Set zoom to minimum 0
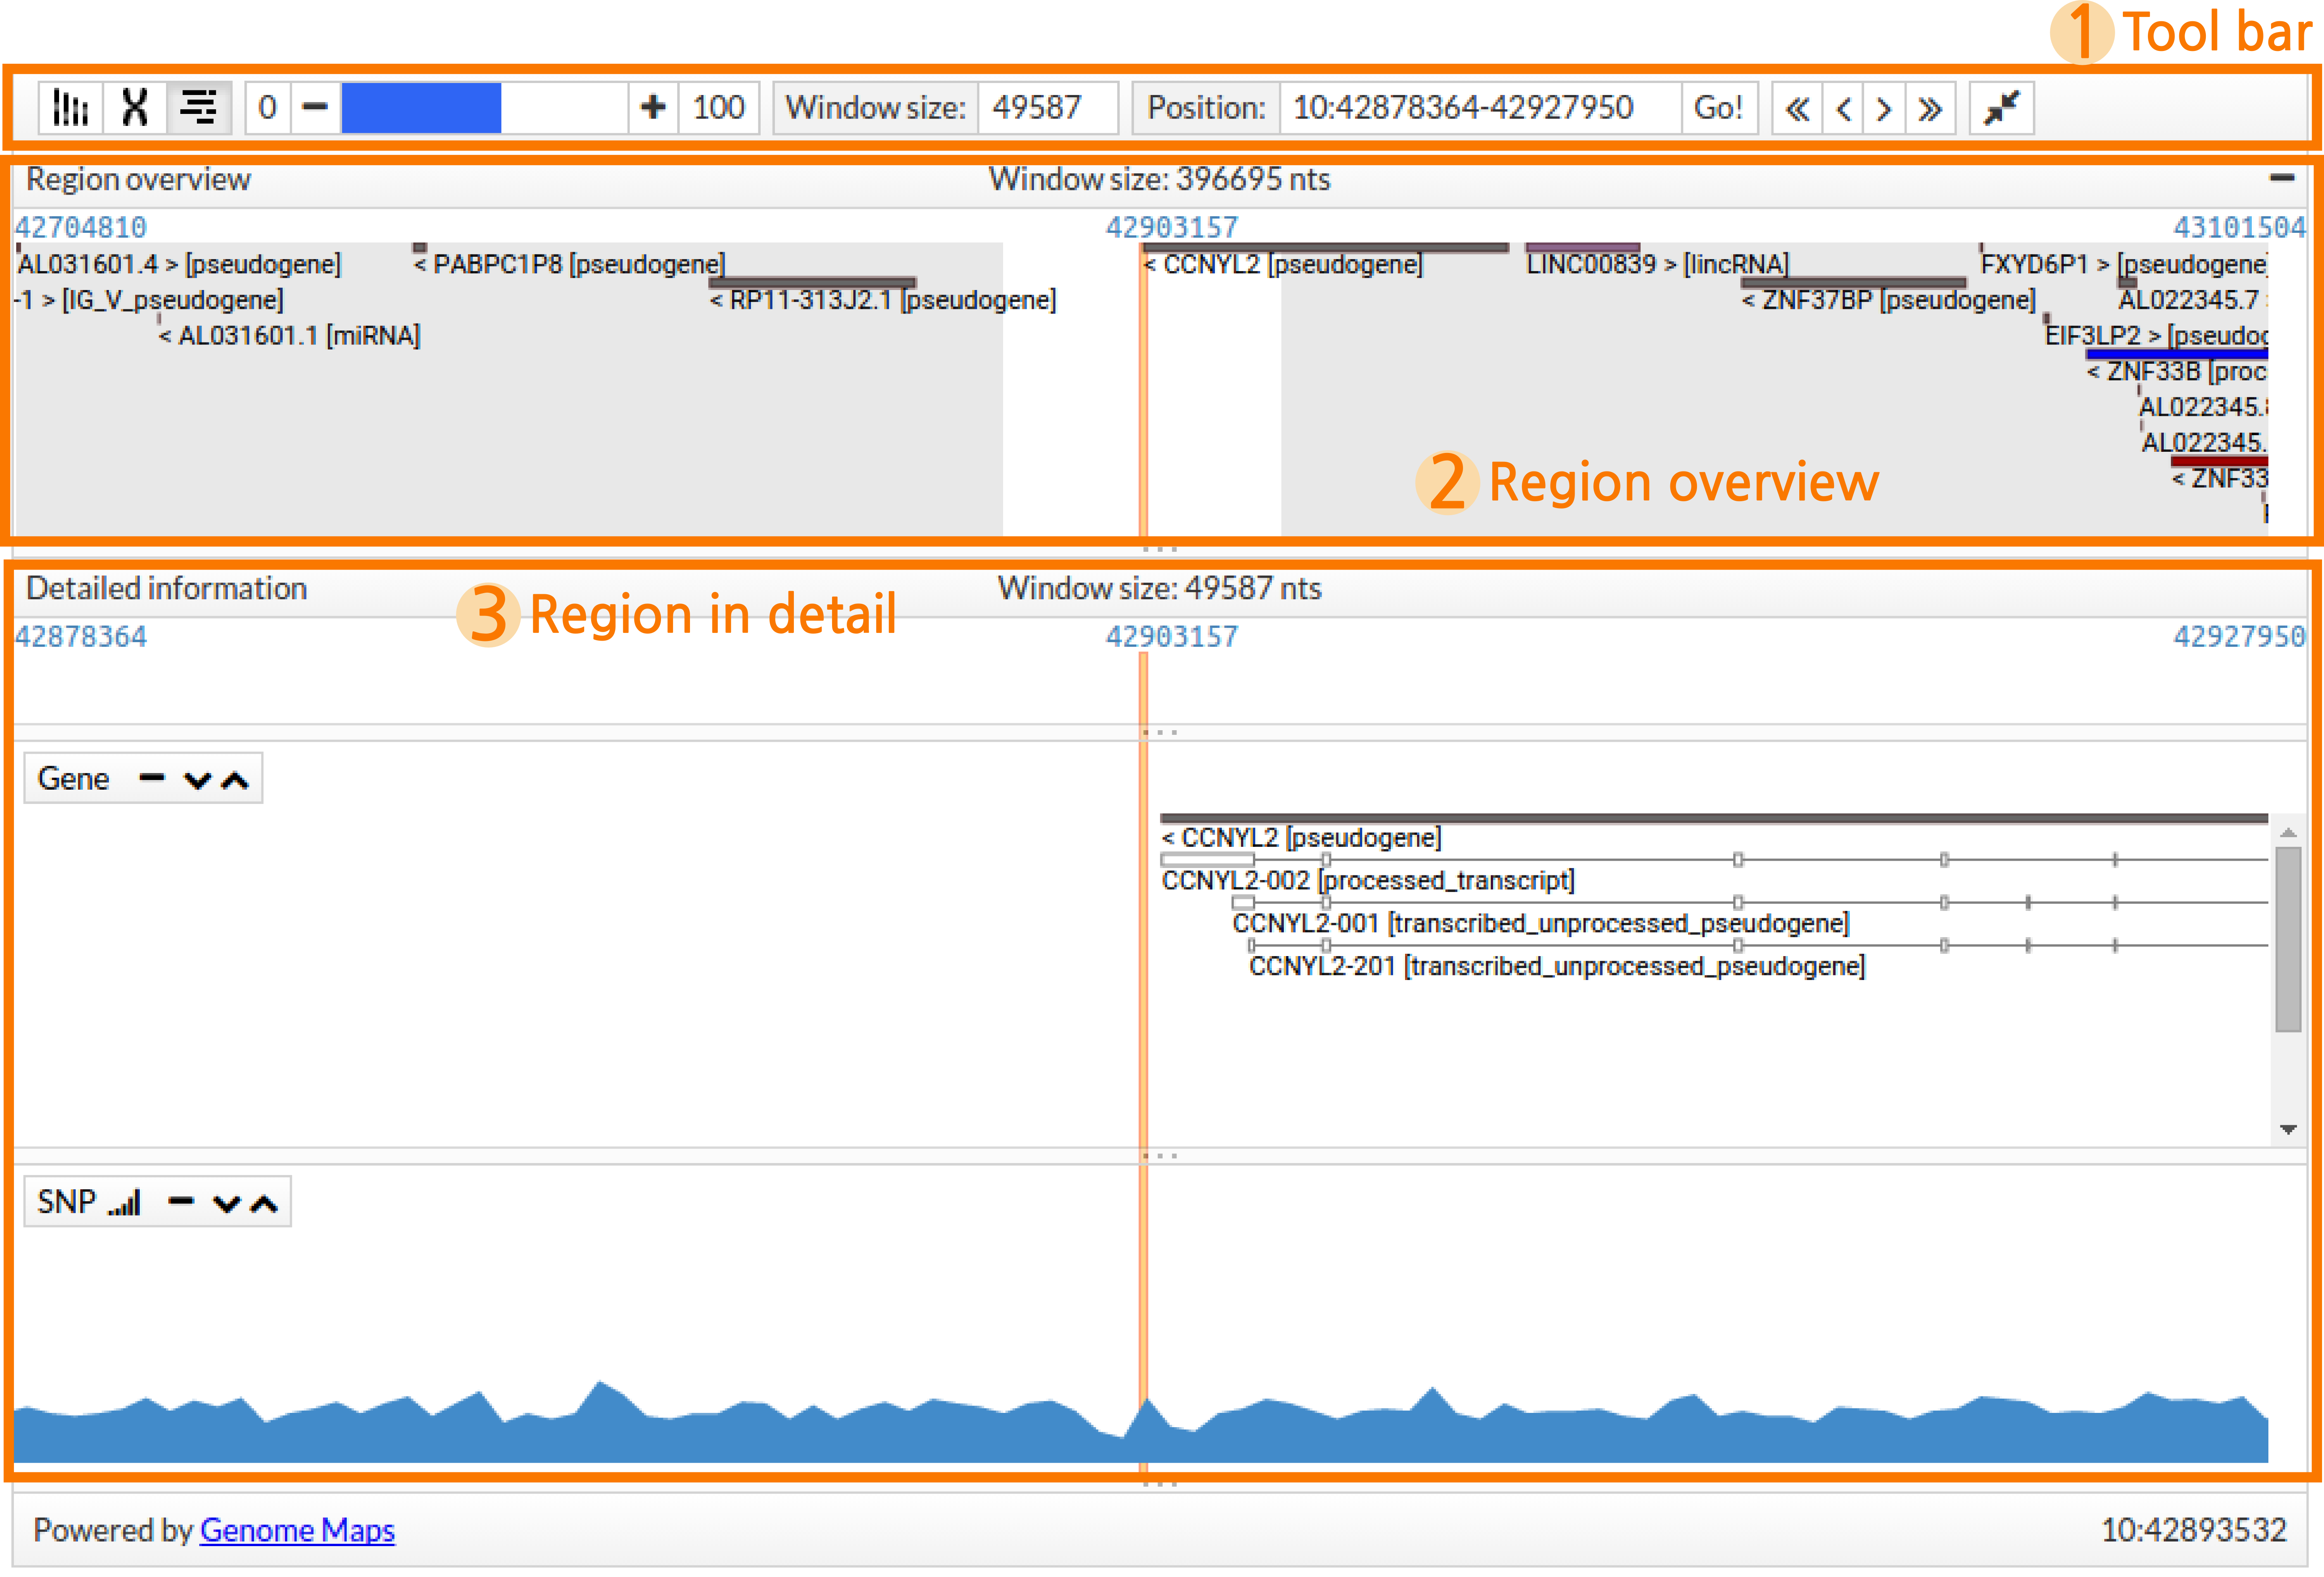 [268, 108]
